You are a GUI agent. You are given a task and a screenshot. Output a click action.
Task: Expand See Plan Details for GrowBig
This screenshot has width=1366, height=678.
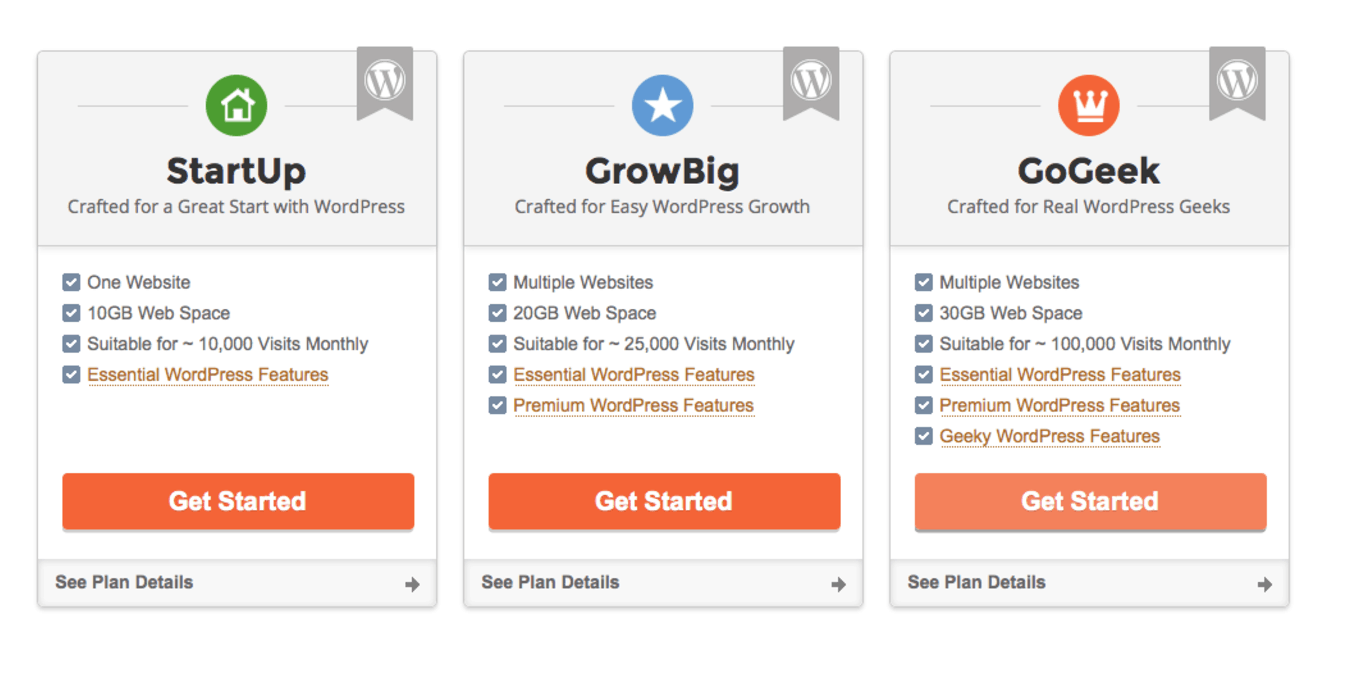tap(663, 583)
